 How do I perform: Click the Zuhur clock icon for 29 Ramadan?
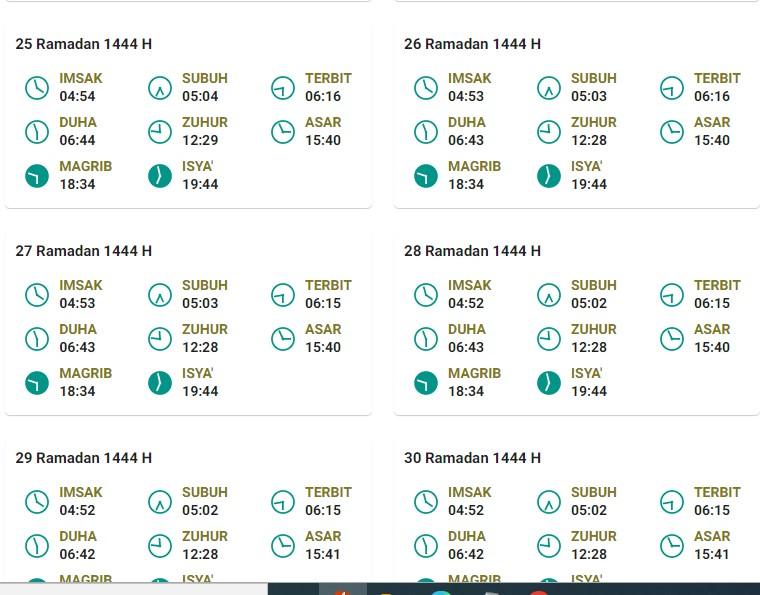[x=160, y=546]
